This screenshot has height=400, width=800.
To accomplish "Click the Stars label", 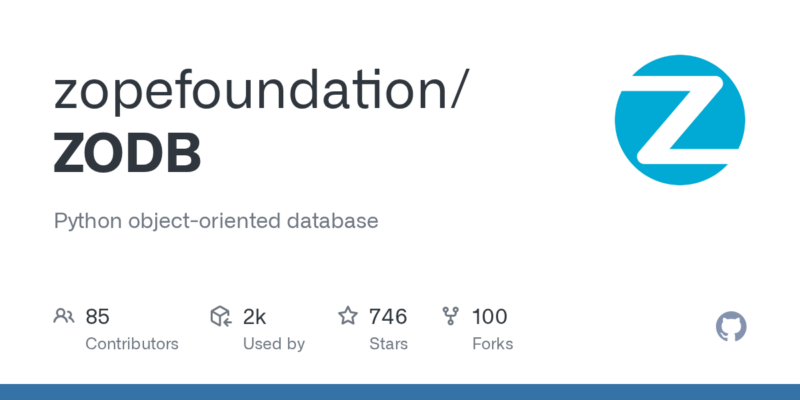I will (389, 343).
